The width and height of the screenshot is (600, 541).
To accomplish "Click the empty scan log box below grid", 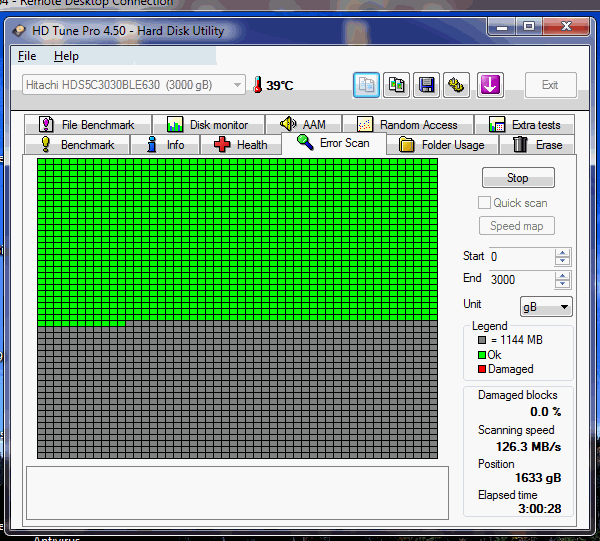I will coord(237,493).
